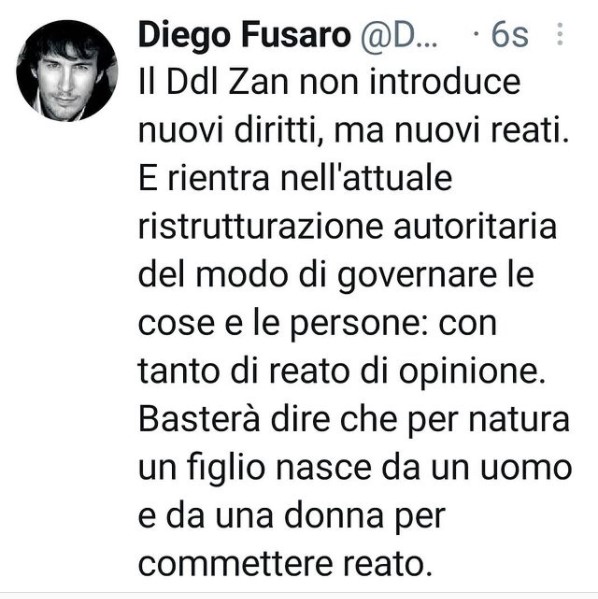Open Diego Fusaro's profile picture

click(x=67, y=71)
